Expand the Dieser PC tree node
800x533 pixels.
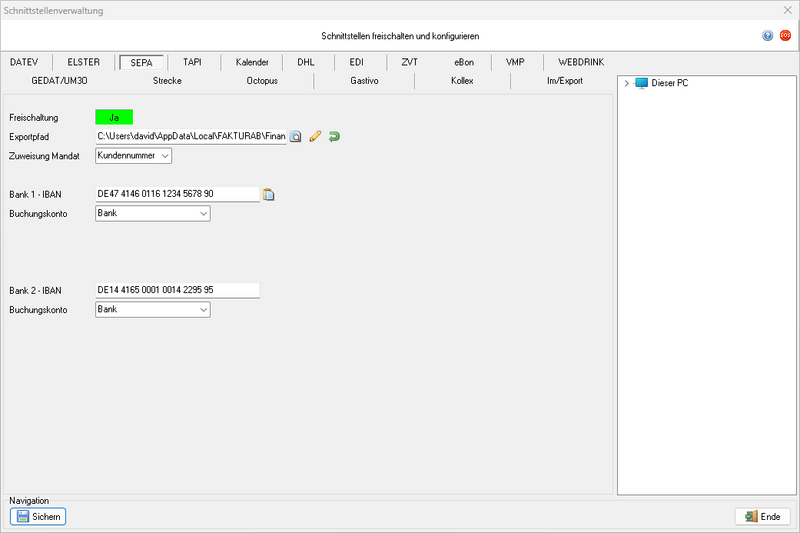click(x=626, y=83)
